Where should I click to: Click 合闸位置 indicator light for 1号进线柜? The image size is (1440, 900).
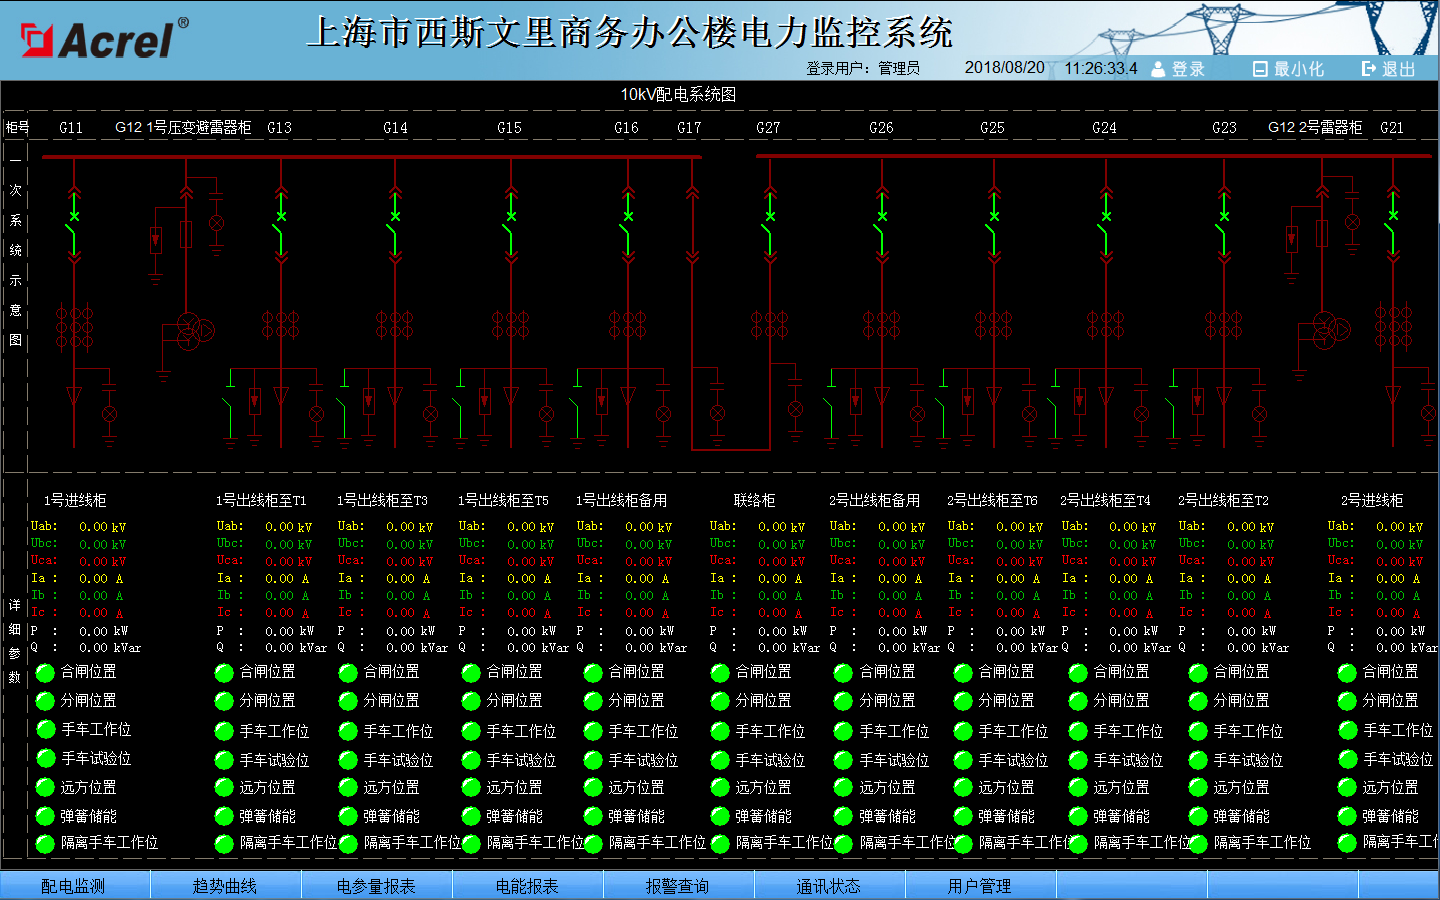tap(45, 672)
